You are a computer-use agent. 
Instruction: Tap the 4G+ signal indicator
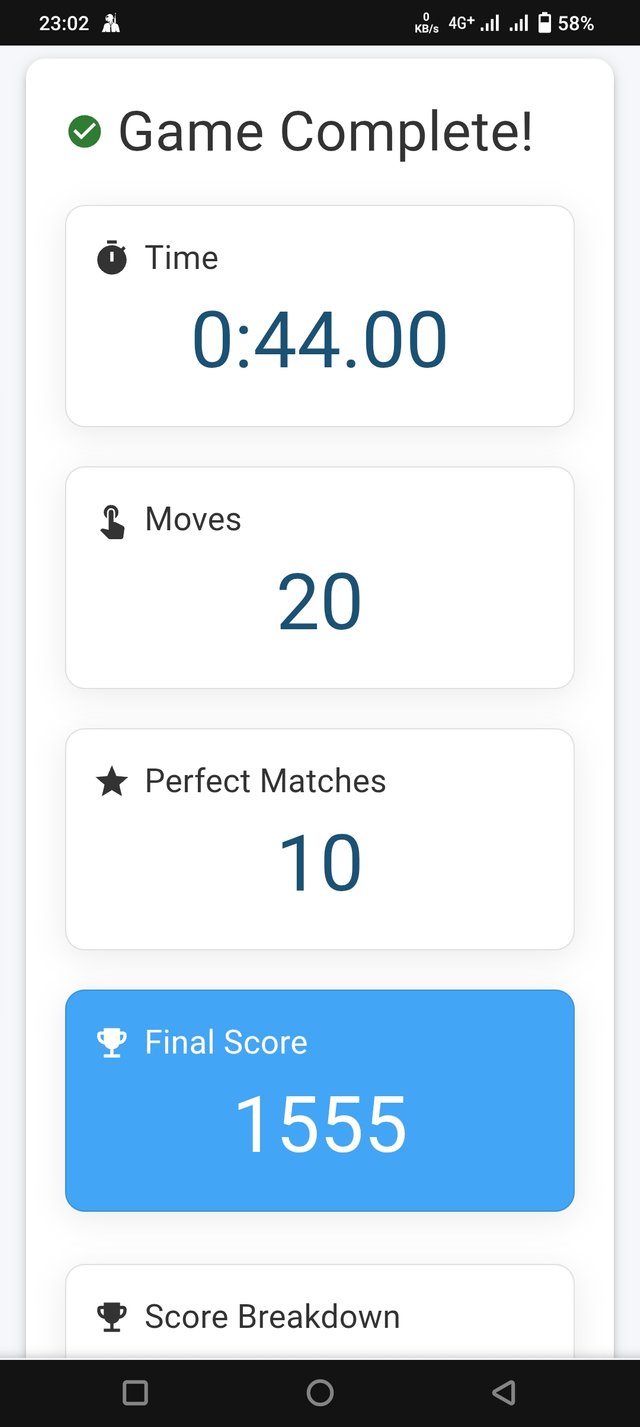461,22
